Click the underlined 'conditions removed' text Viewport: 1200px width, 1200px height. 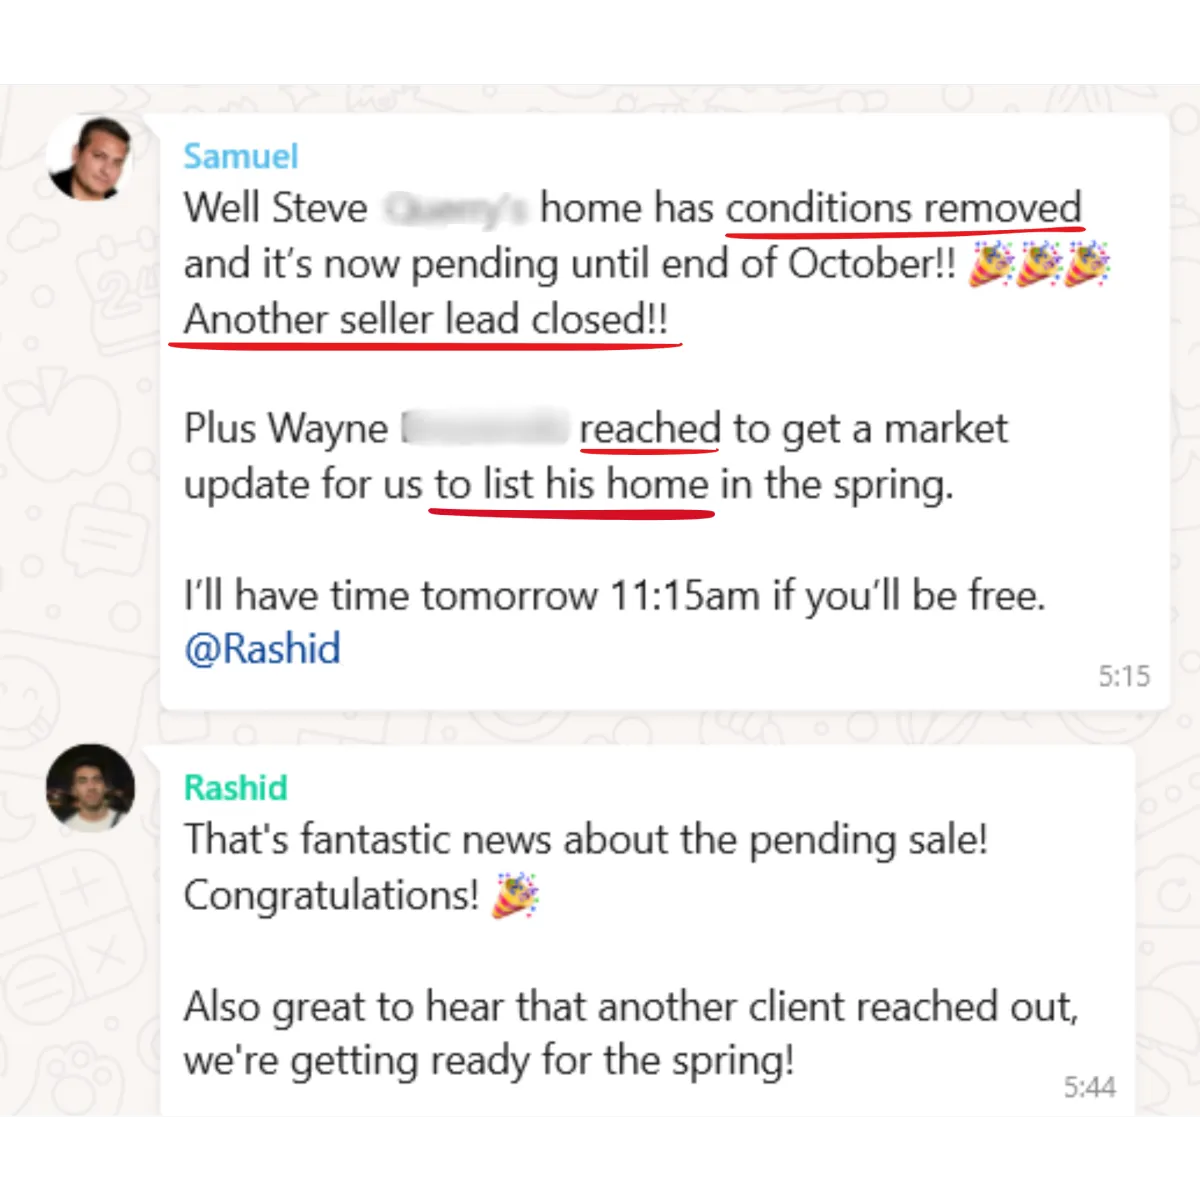[904, 208]
